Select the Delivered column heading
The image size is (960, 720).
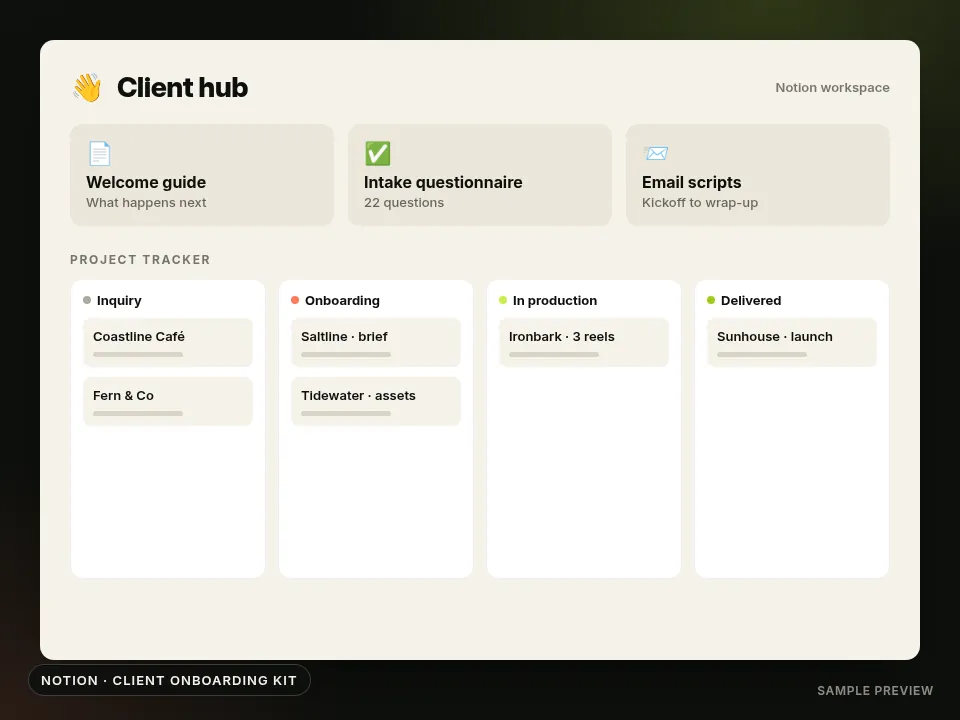751,301
